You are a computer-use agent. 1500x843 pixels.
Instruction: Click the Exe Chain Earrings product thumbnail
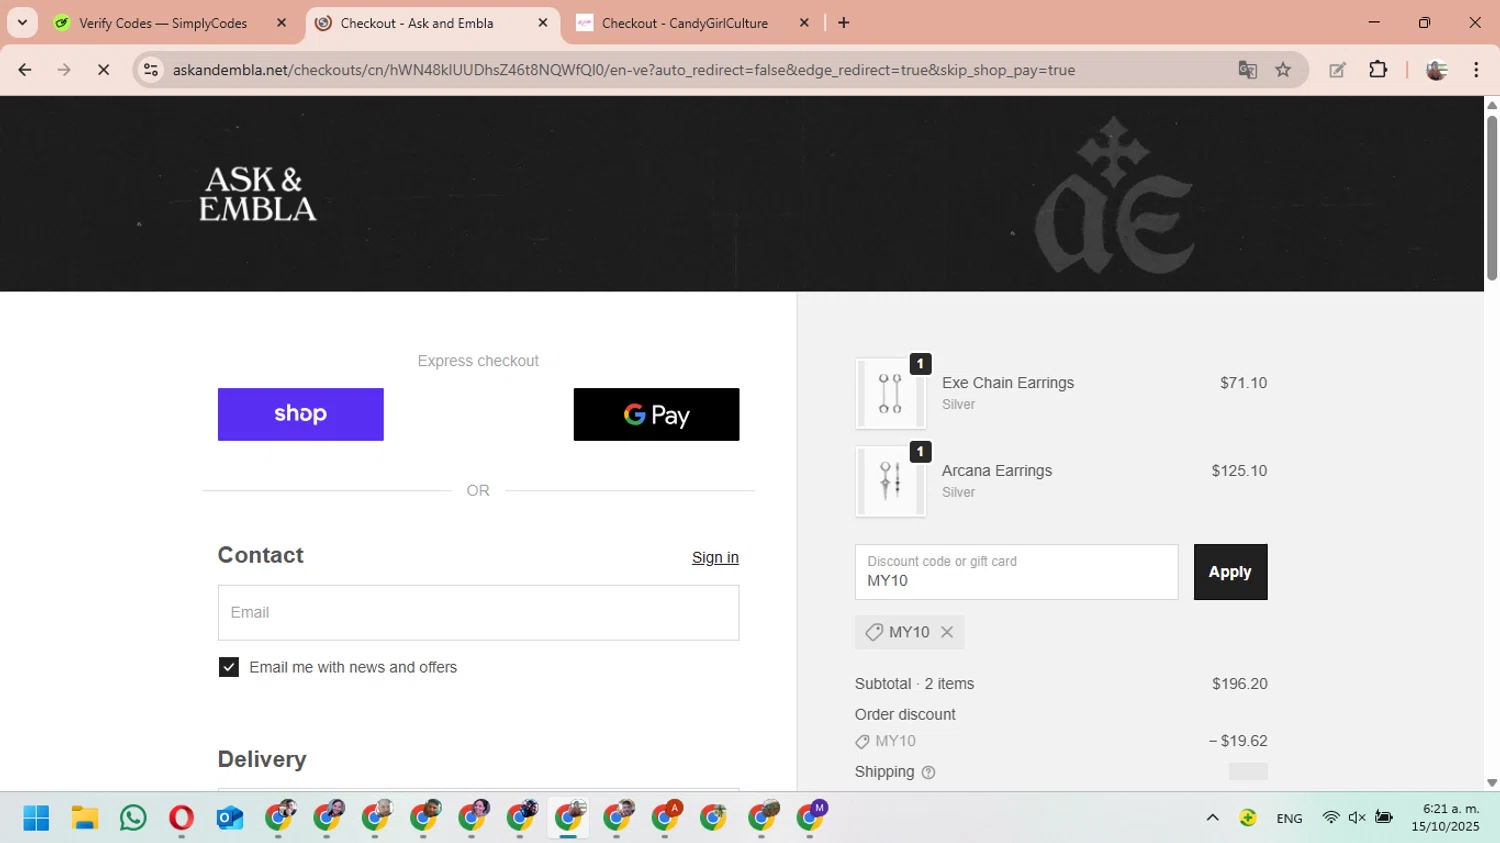[890, 393]
